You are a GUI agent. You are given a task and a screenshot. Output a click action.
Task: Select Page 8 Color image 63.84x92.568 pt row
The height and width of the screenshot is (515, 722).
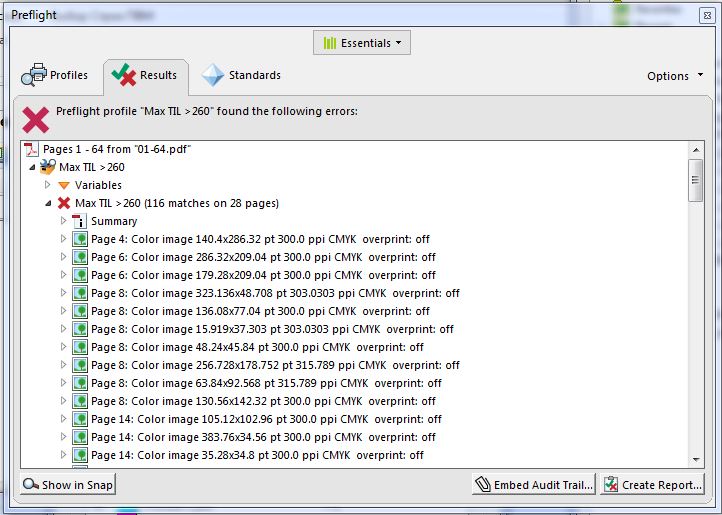266,383
